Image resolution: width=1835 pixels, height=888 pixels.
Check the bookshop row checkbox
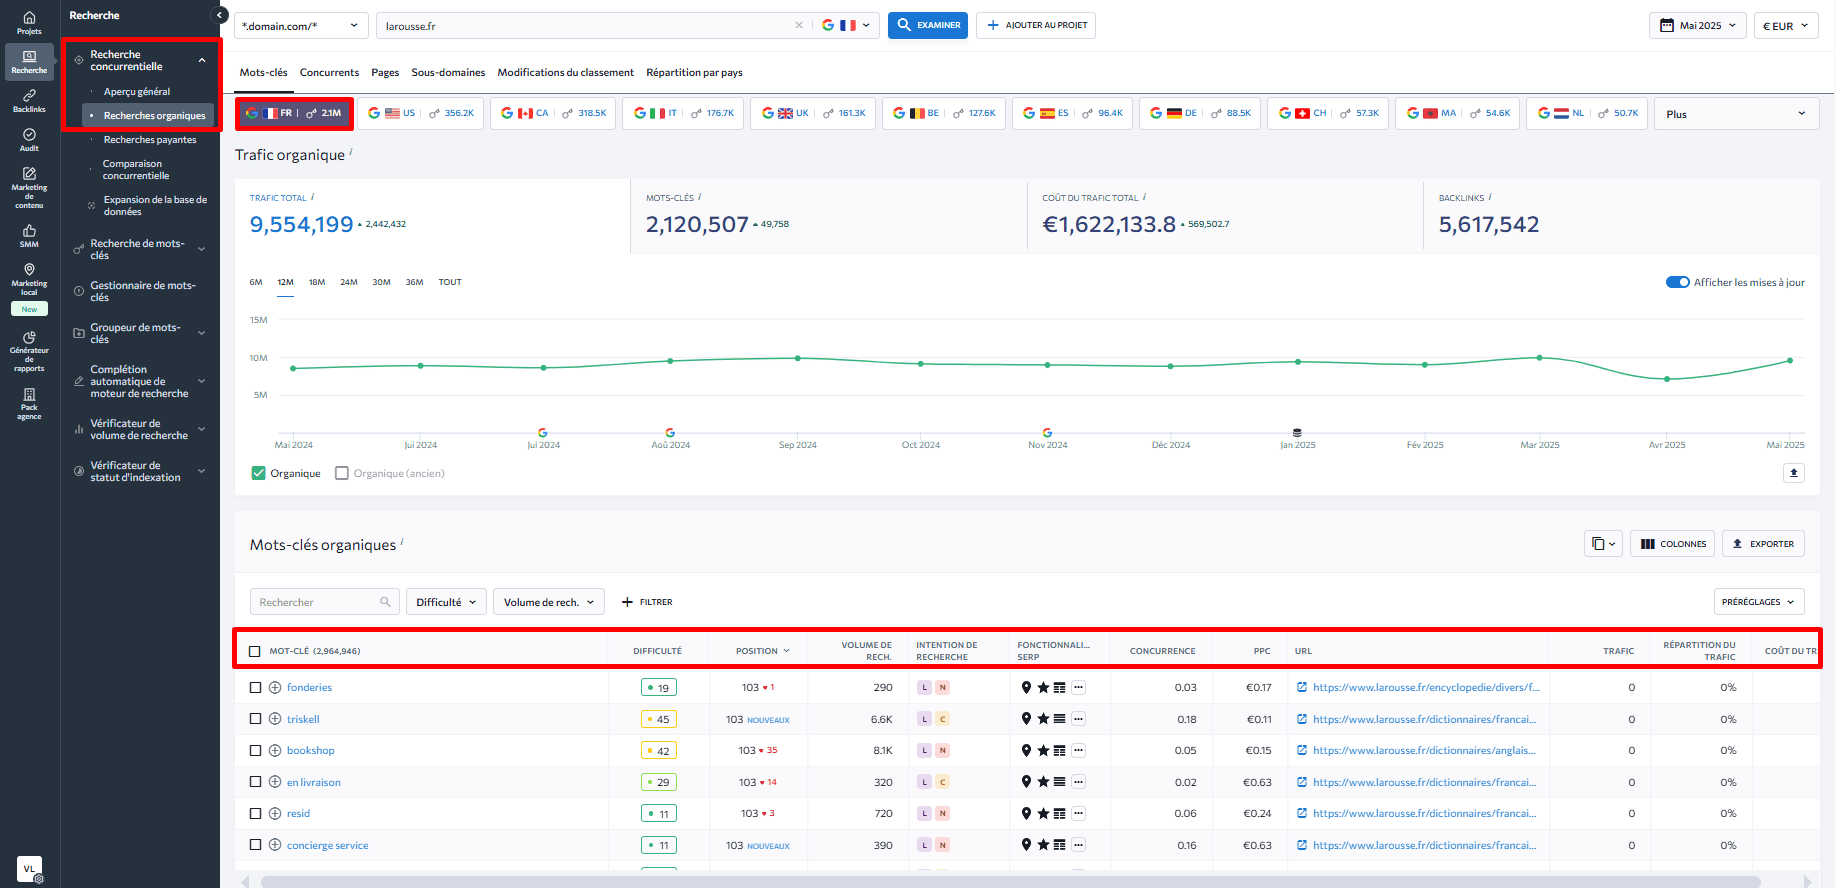pos(255,750)
